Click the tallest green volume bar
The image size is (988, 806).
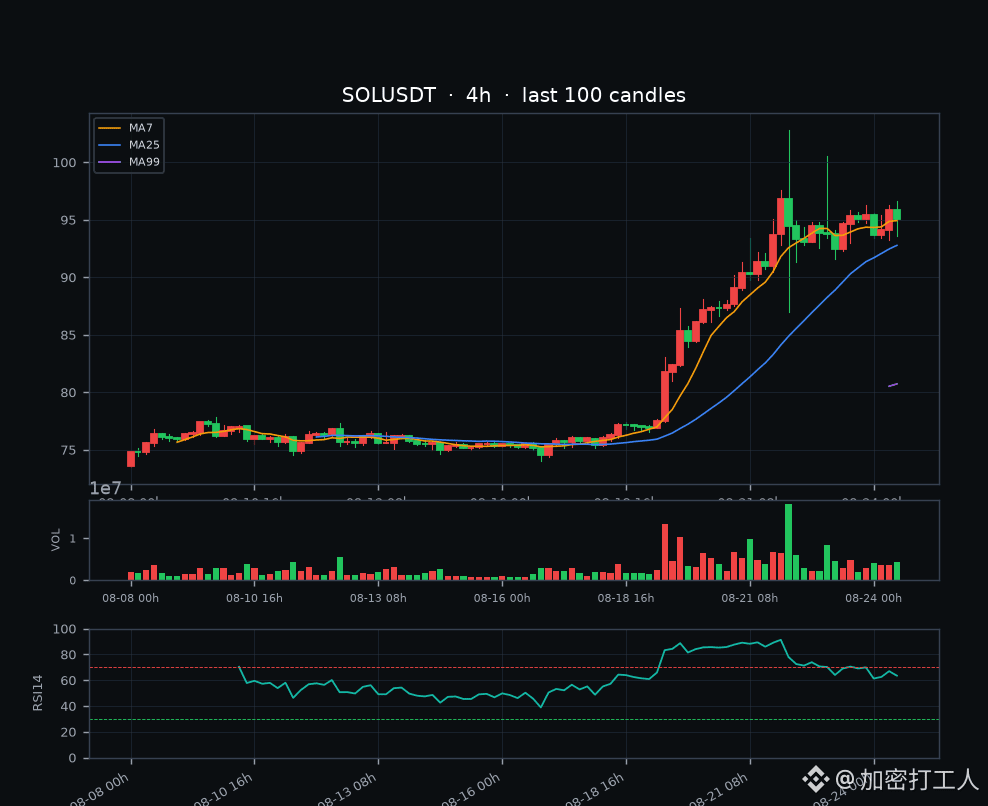tap(788, 542)
